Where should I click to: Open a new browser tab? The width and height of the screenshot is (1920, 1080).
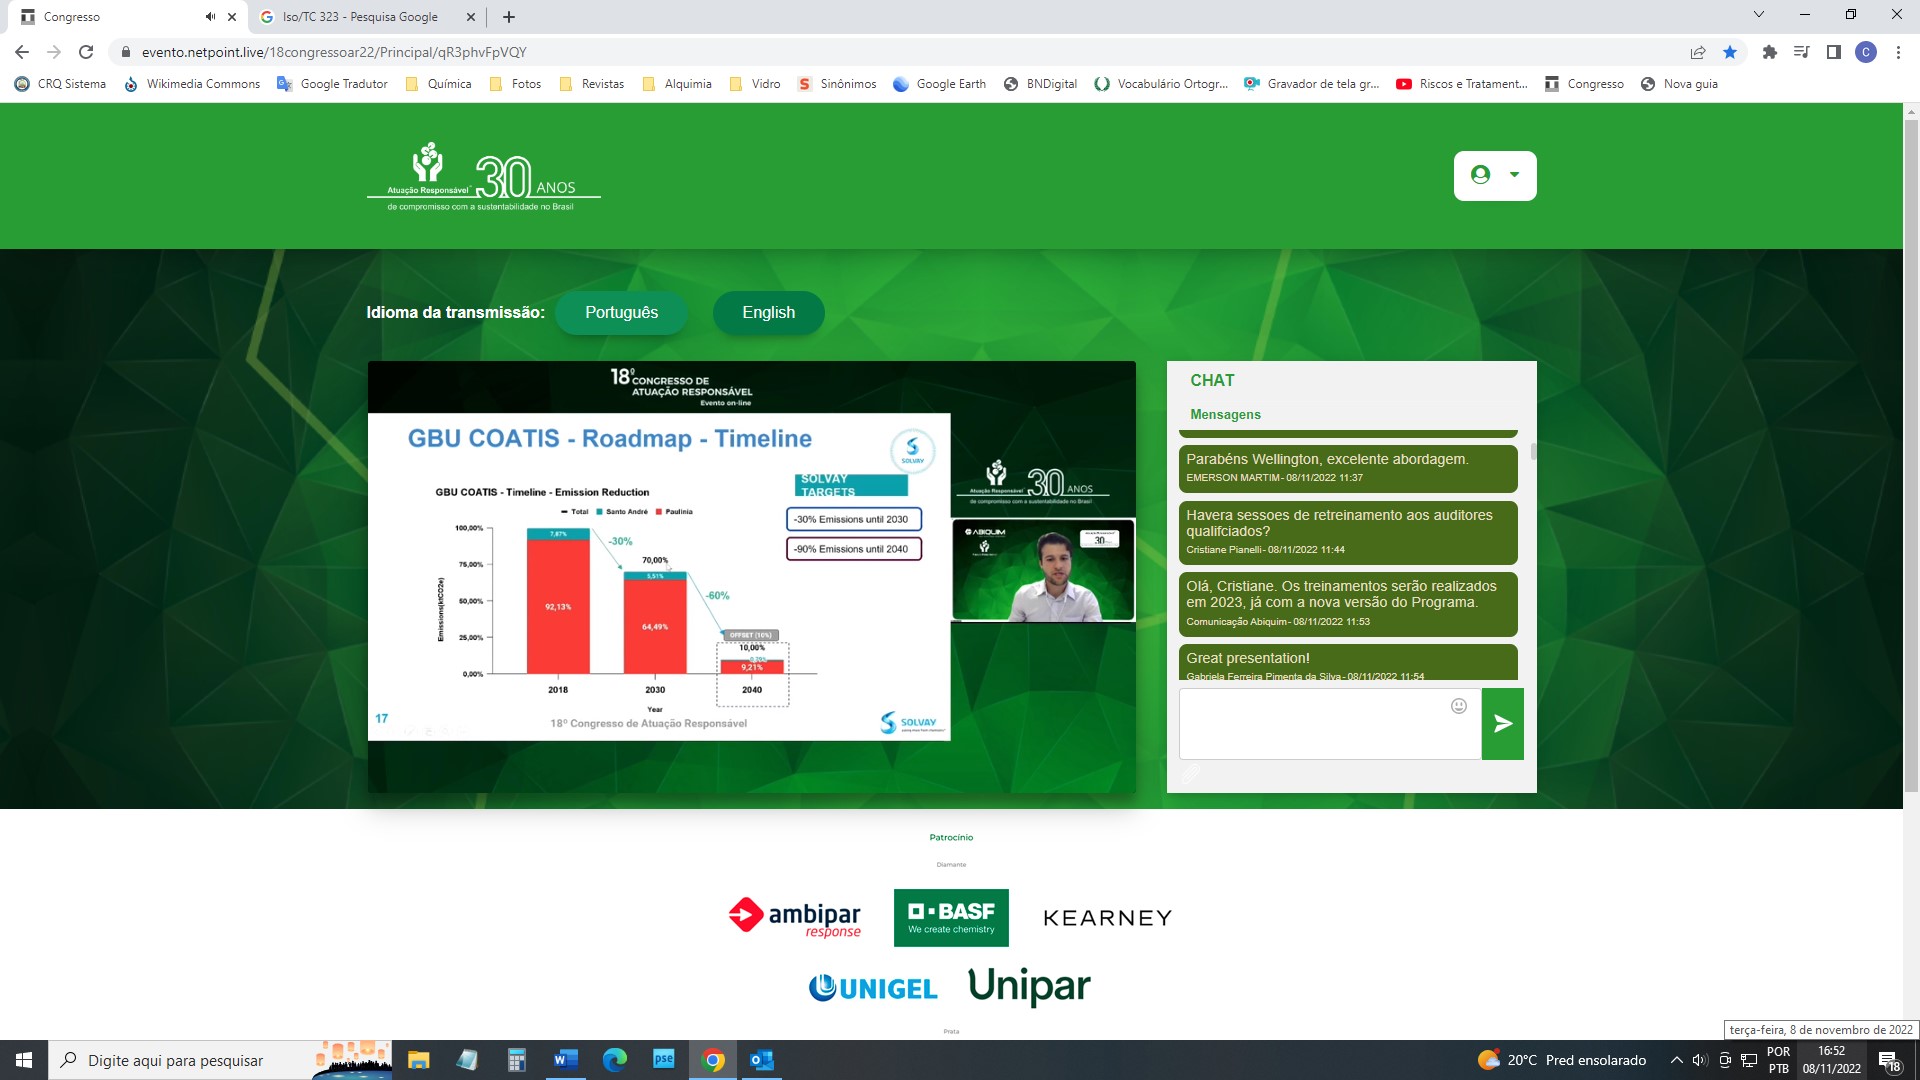coord(509,17)
